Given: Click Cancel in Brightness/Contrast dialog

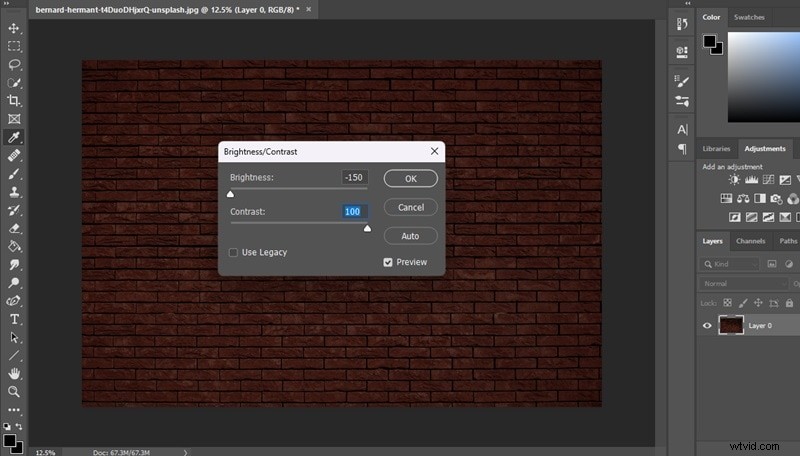Looking at the screenshot, I should 411,207.
